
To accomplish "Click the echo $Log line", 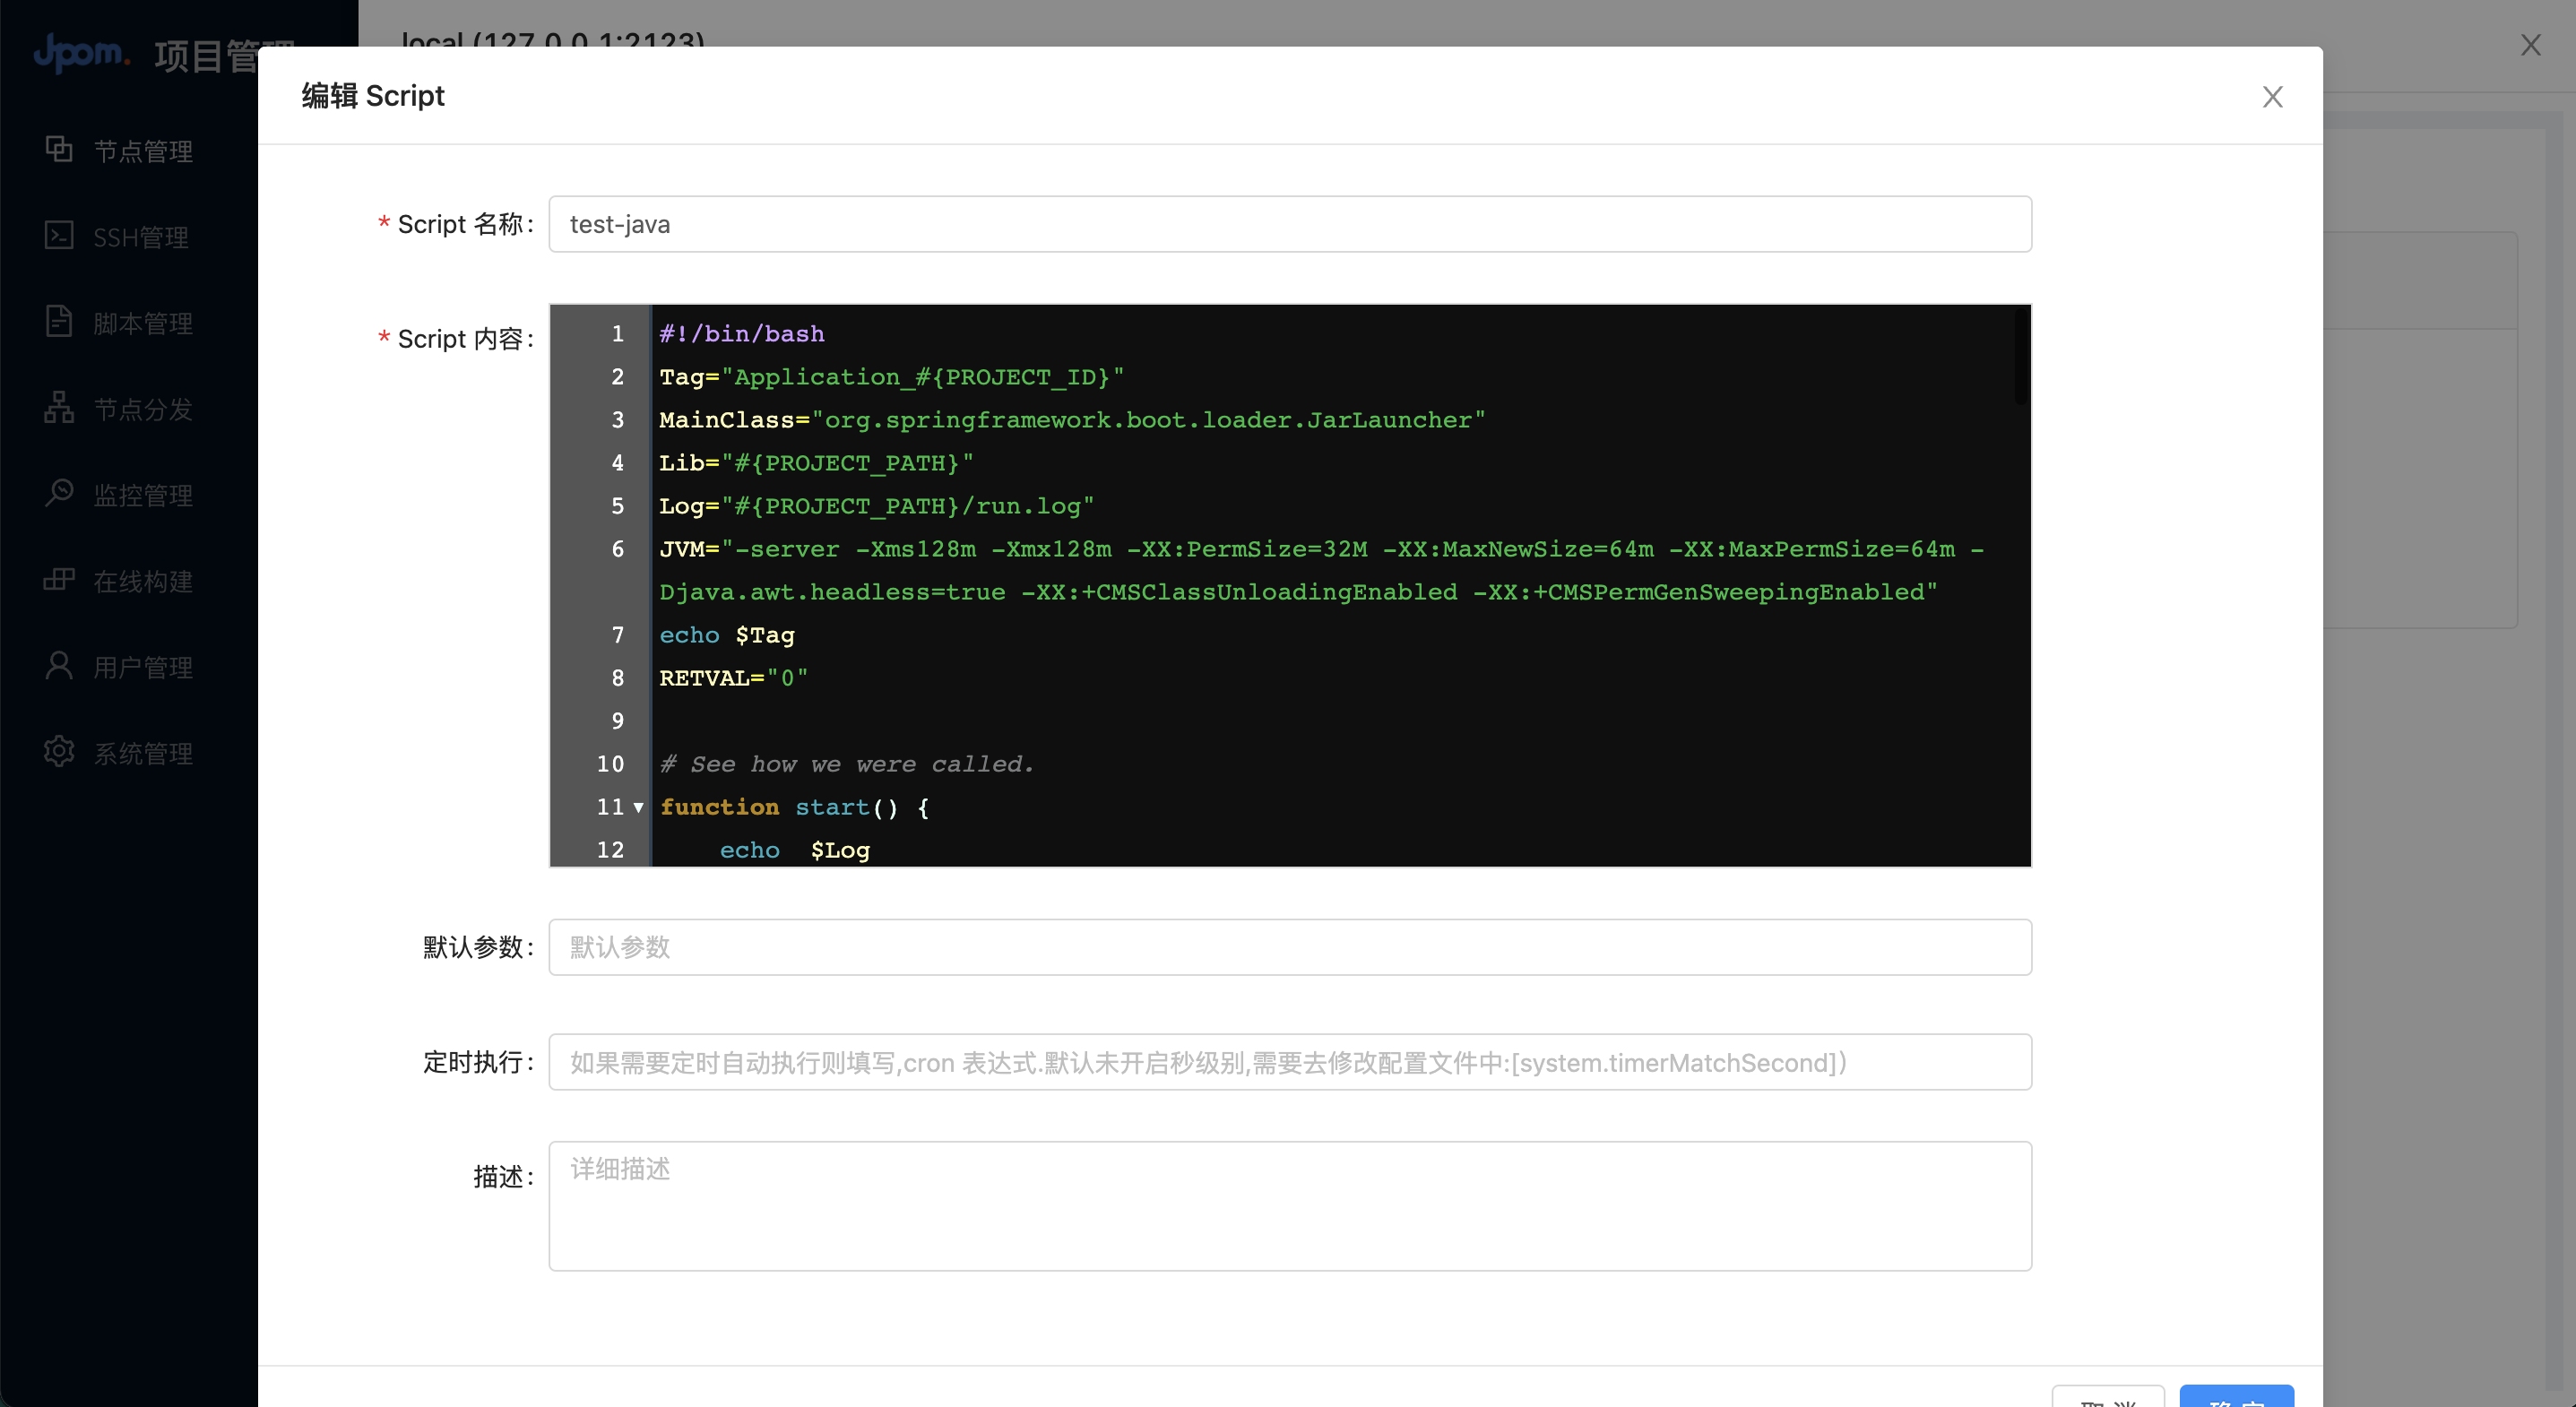I will tap(795, 850).
